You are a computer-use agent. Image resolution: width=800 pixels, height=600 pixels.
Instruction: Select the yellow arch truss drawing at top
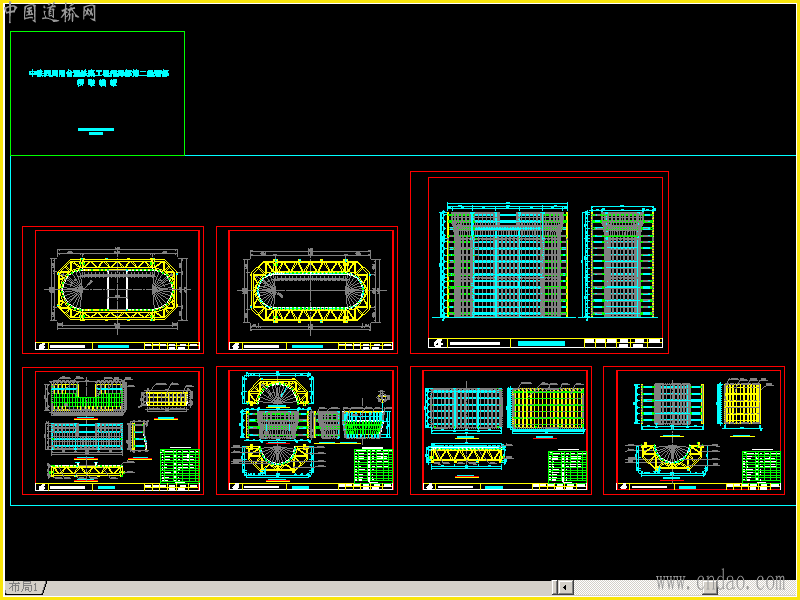click(x=280, y=391)
